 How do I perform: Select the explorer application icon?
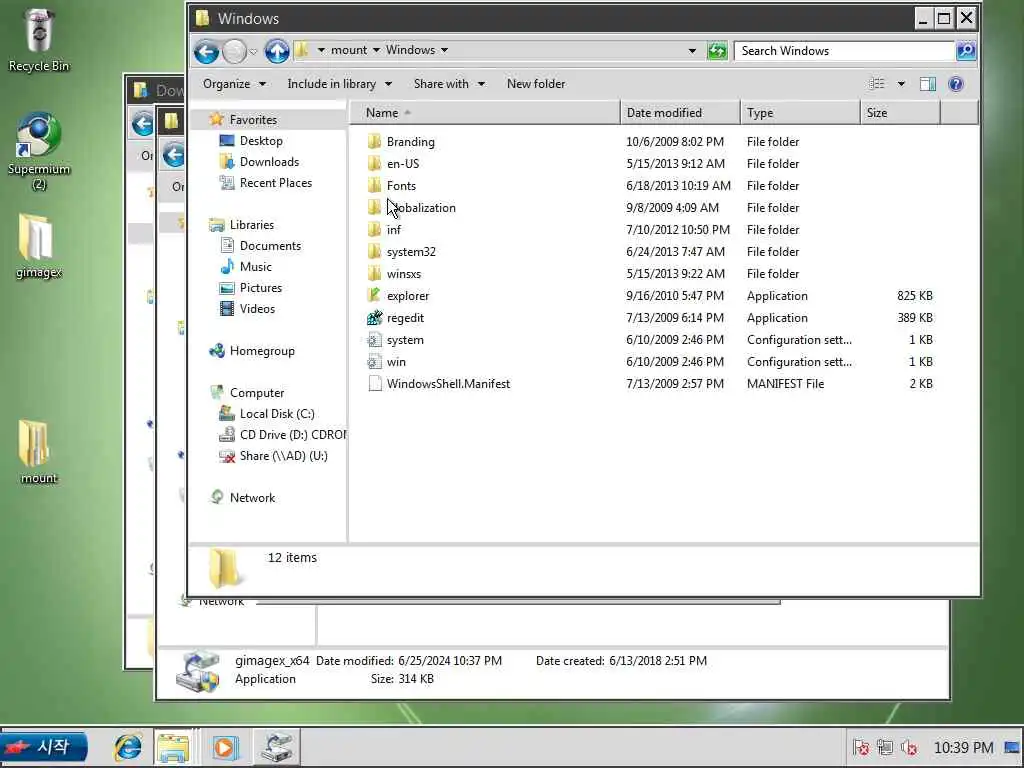374,296
